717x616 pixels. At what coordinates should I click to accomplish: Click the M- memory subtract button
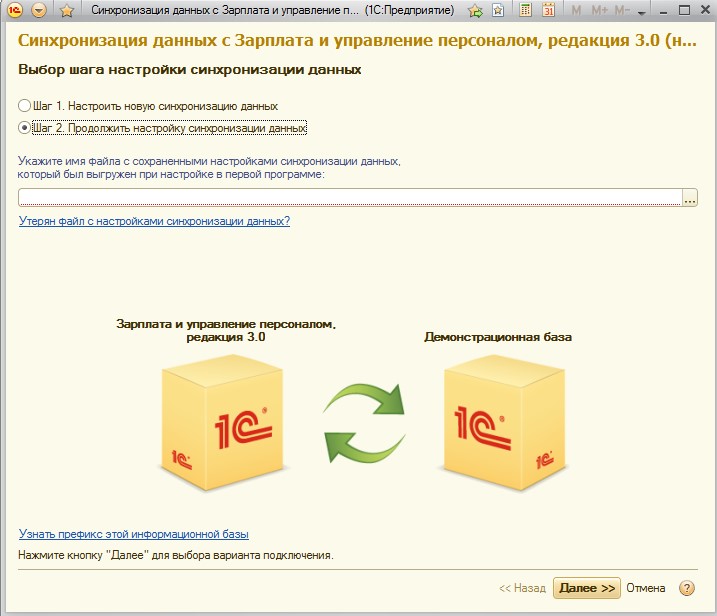coord(622,10)
